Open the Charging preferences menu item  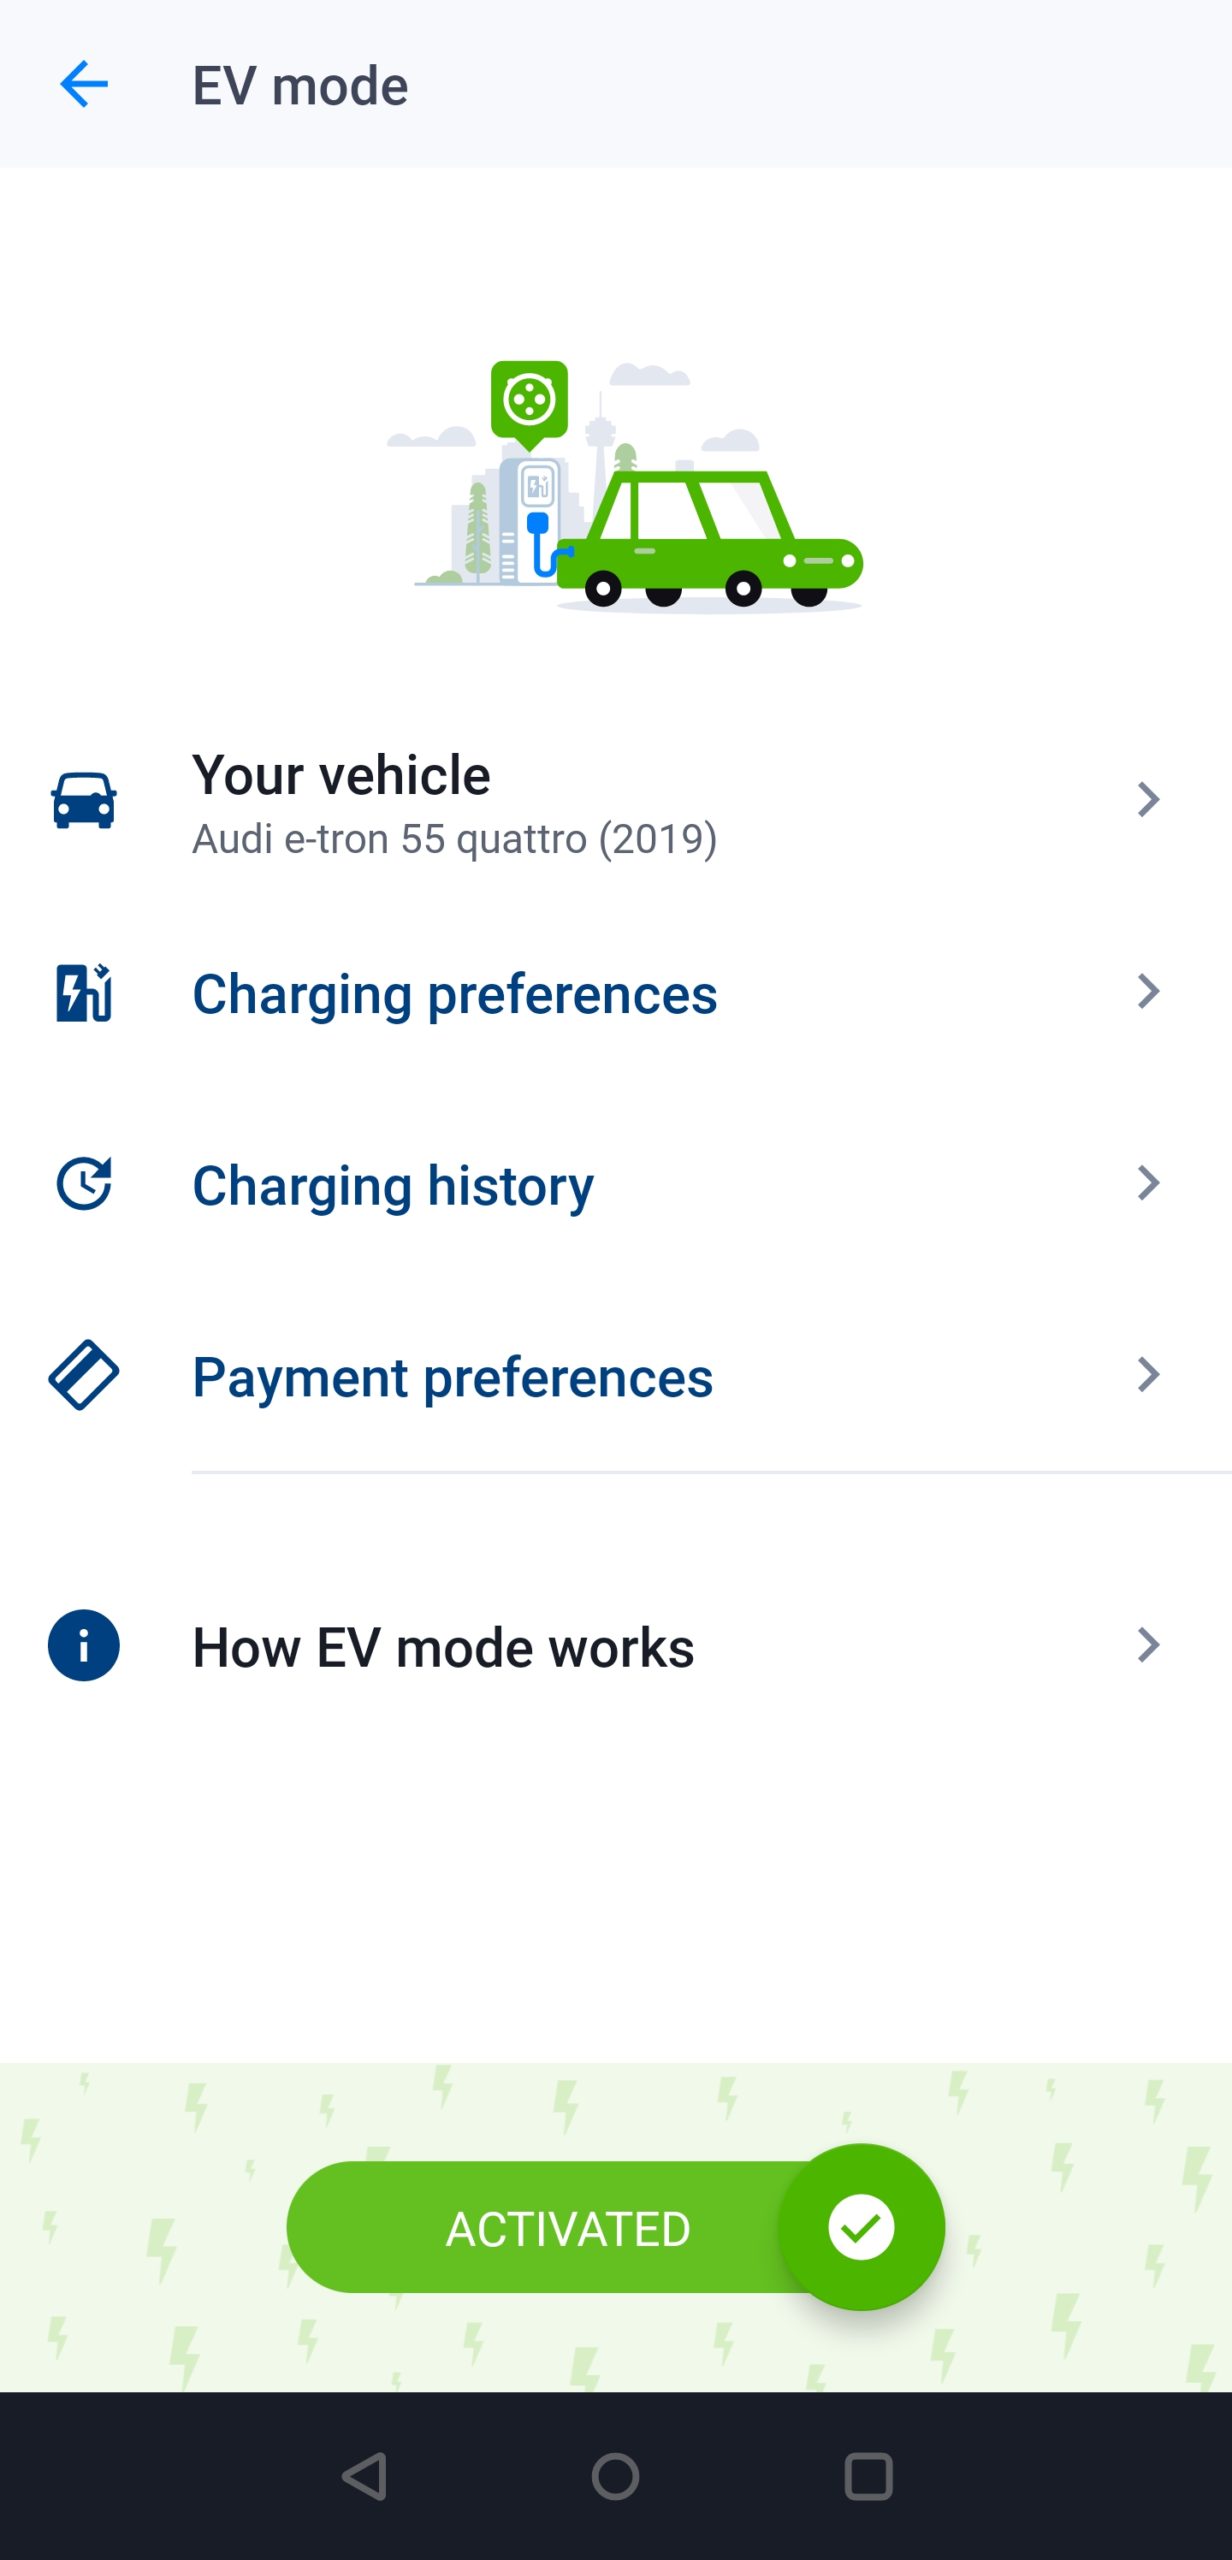455,994
